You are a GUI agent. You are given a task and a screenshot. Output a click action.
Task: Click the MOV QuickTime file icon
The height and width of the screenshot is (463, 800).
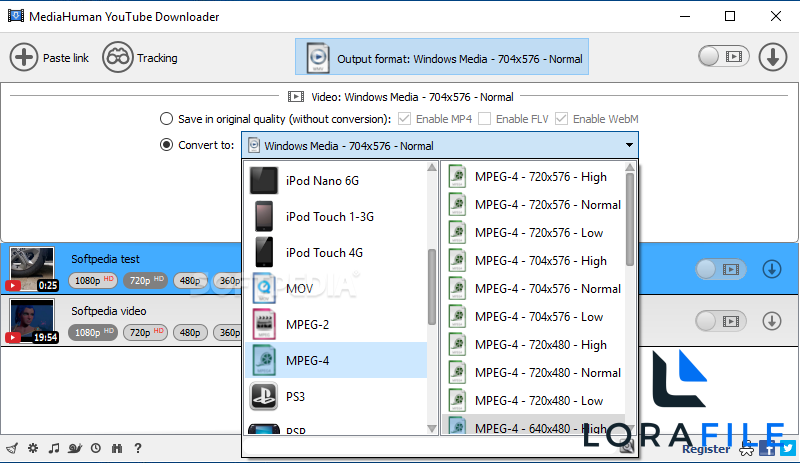[x=264, y=288]
